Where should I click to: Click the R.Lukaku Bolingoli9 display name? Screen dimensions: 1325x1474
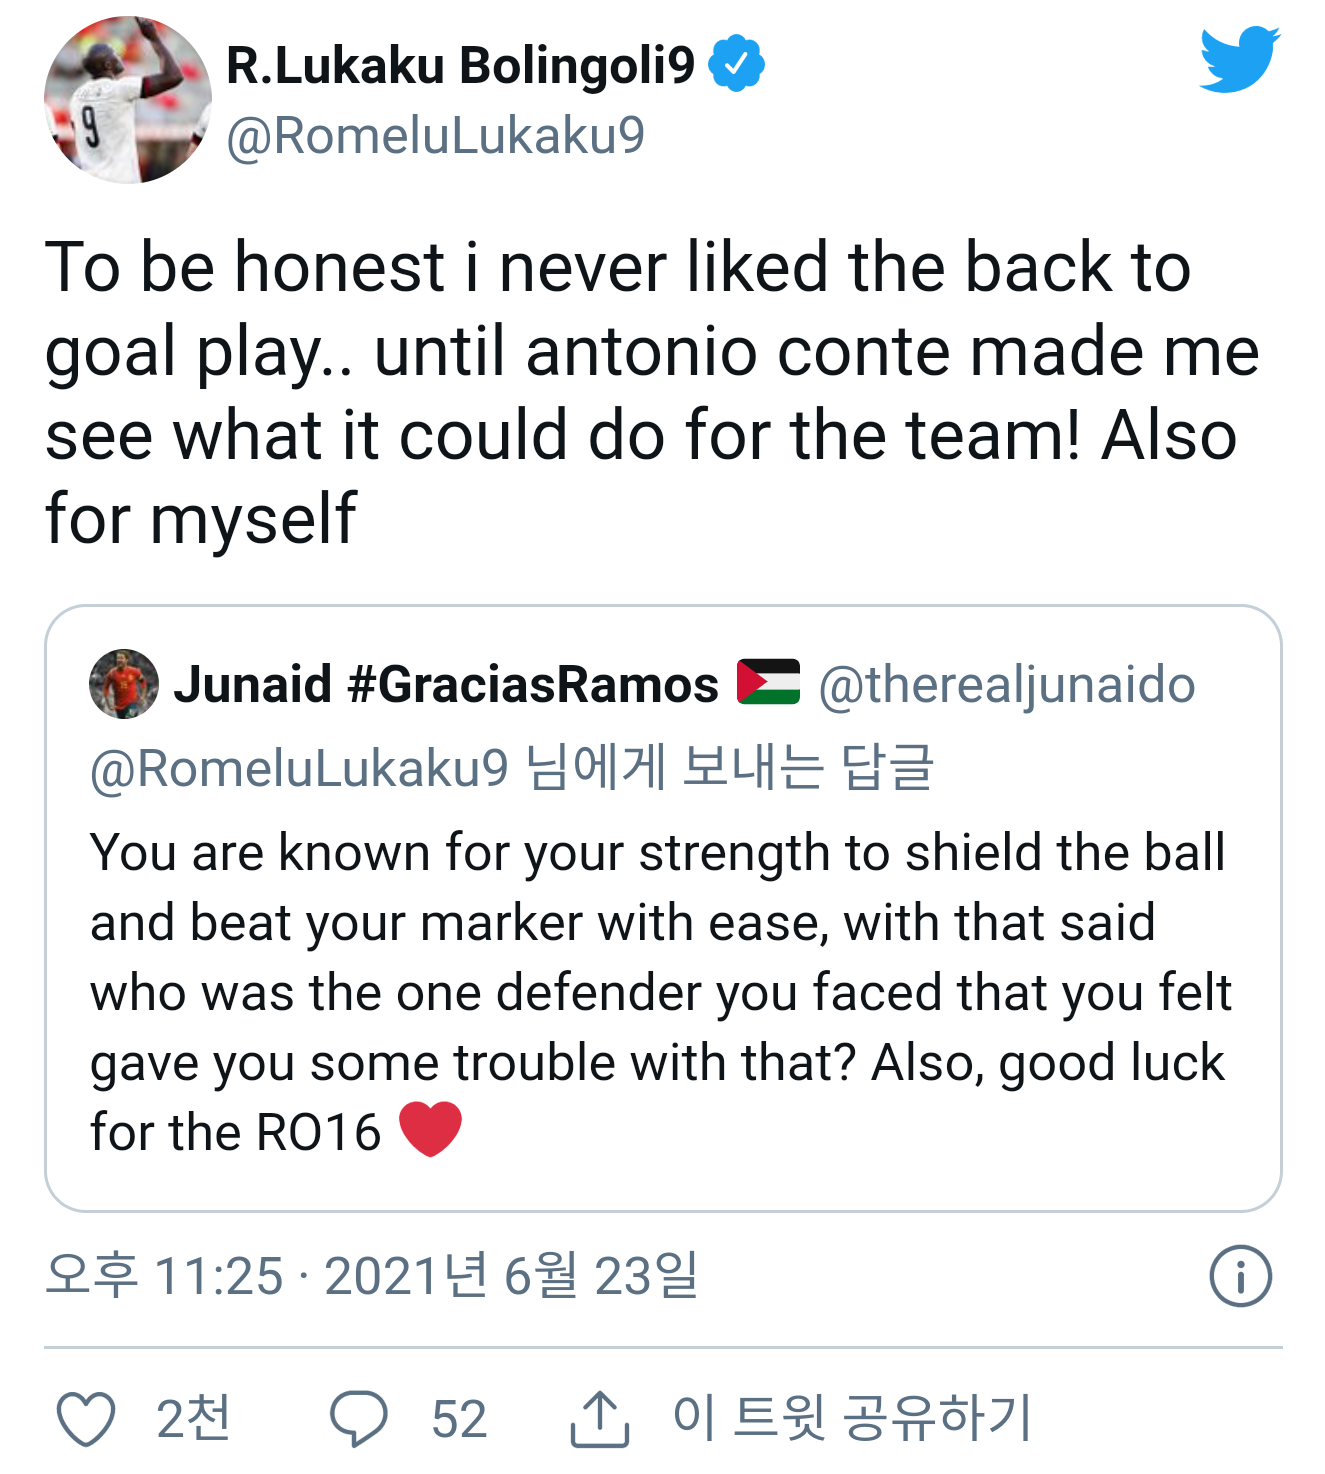[x=460, y=66]
